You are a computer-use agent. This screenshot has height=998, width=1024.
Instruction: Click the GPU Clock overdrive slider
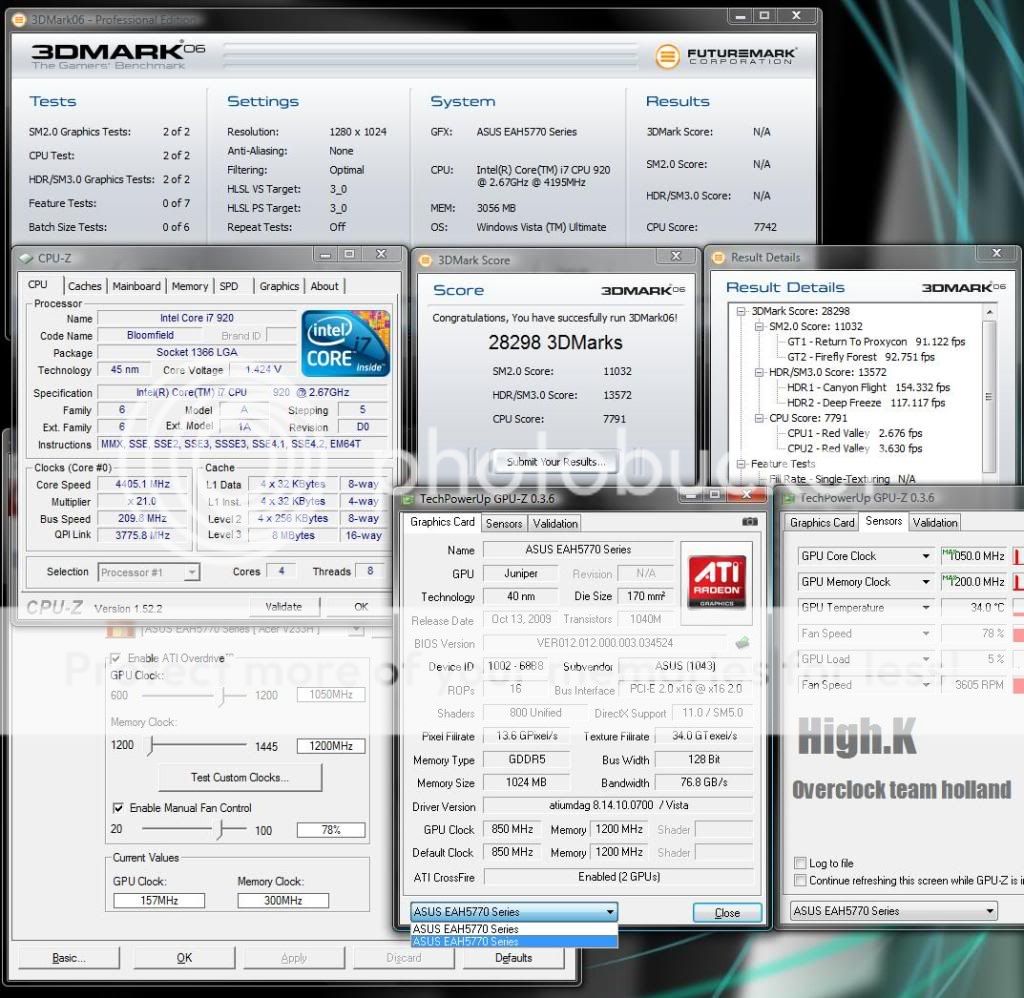pyautogui.click(x=193, y=696)
